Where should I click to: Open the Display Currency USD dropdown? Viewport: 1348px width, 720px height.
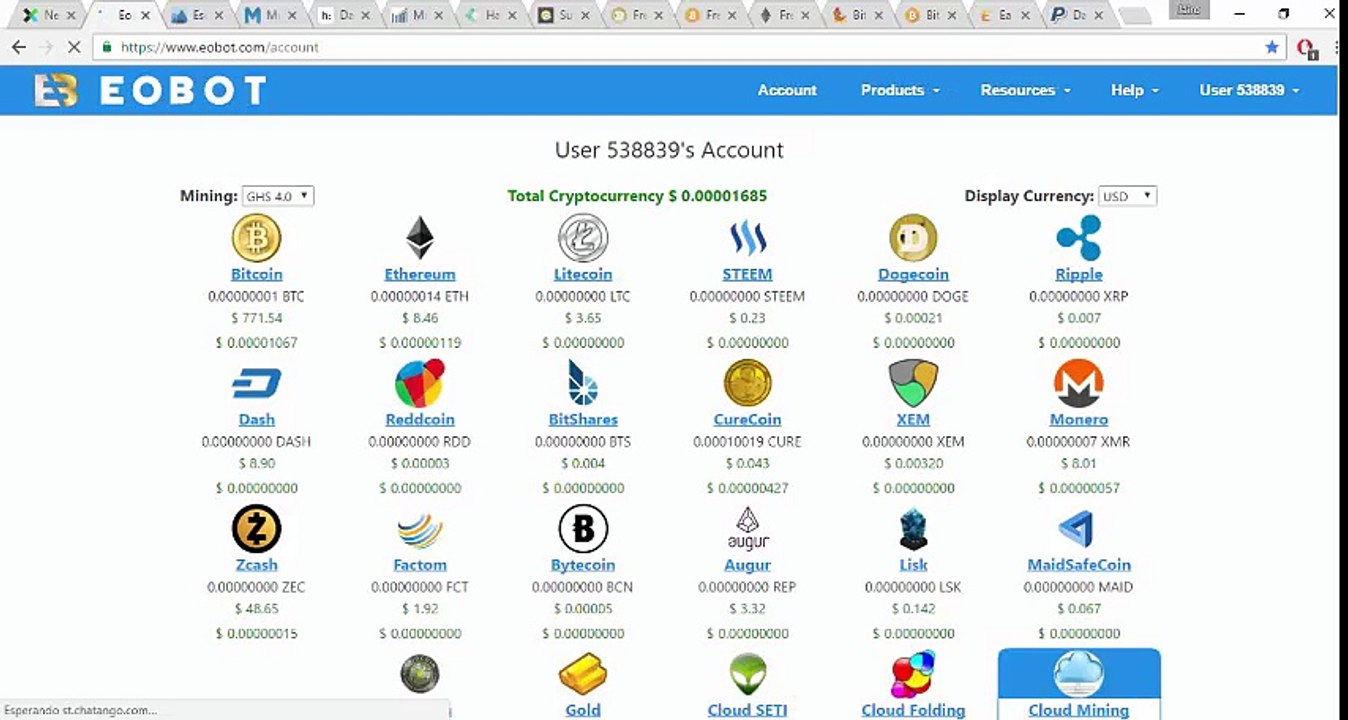(x=1128, y=196)
